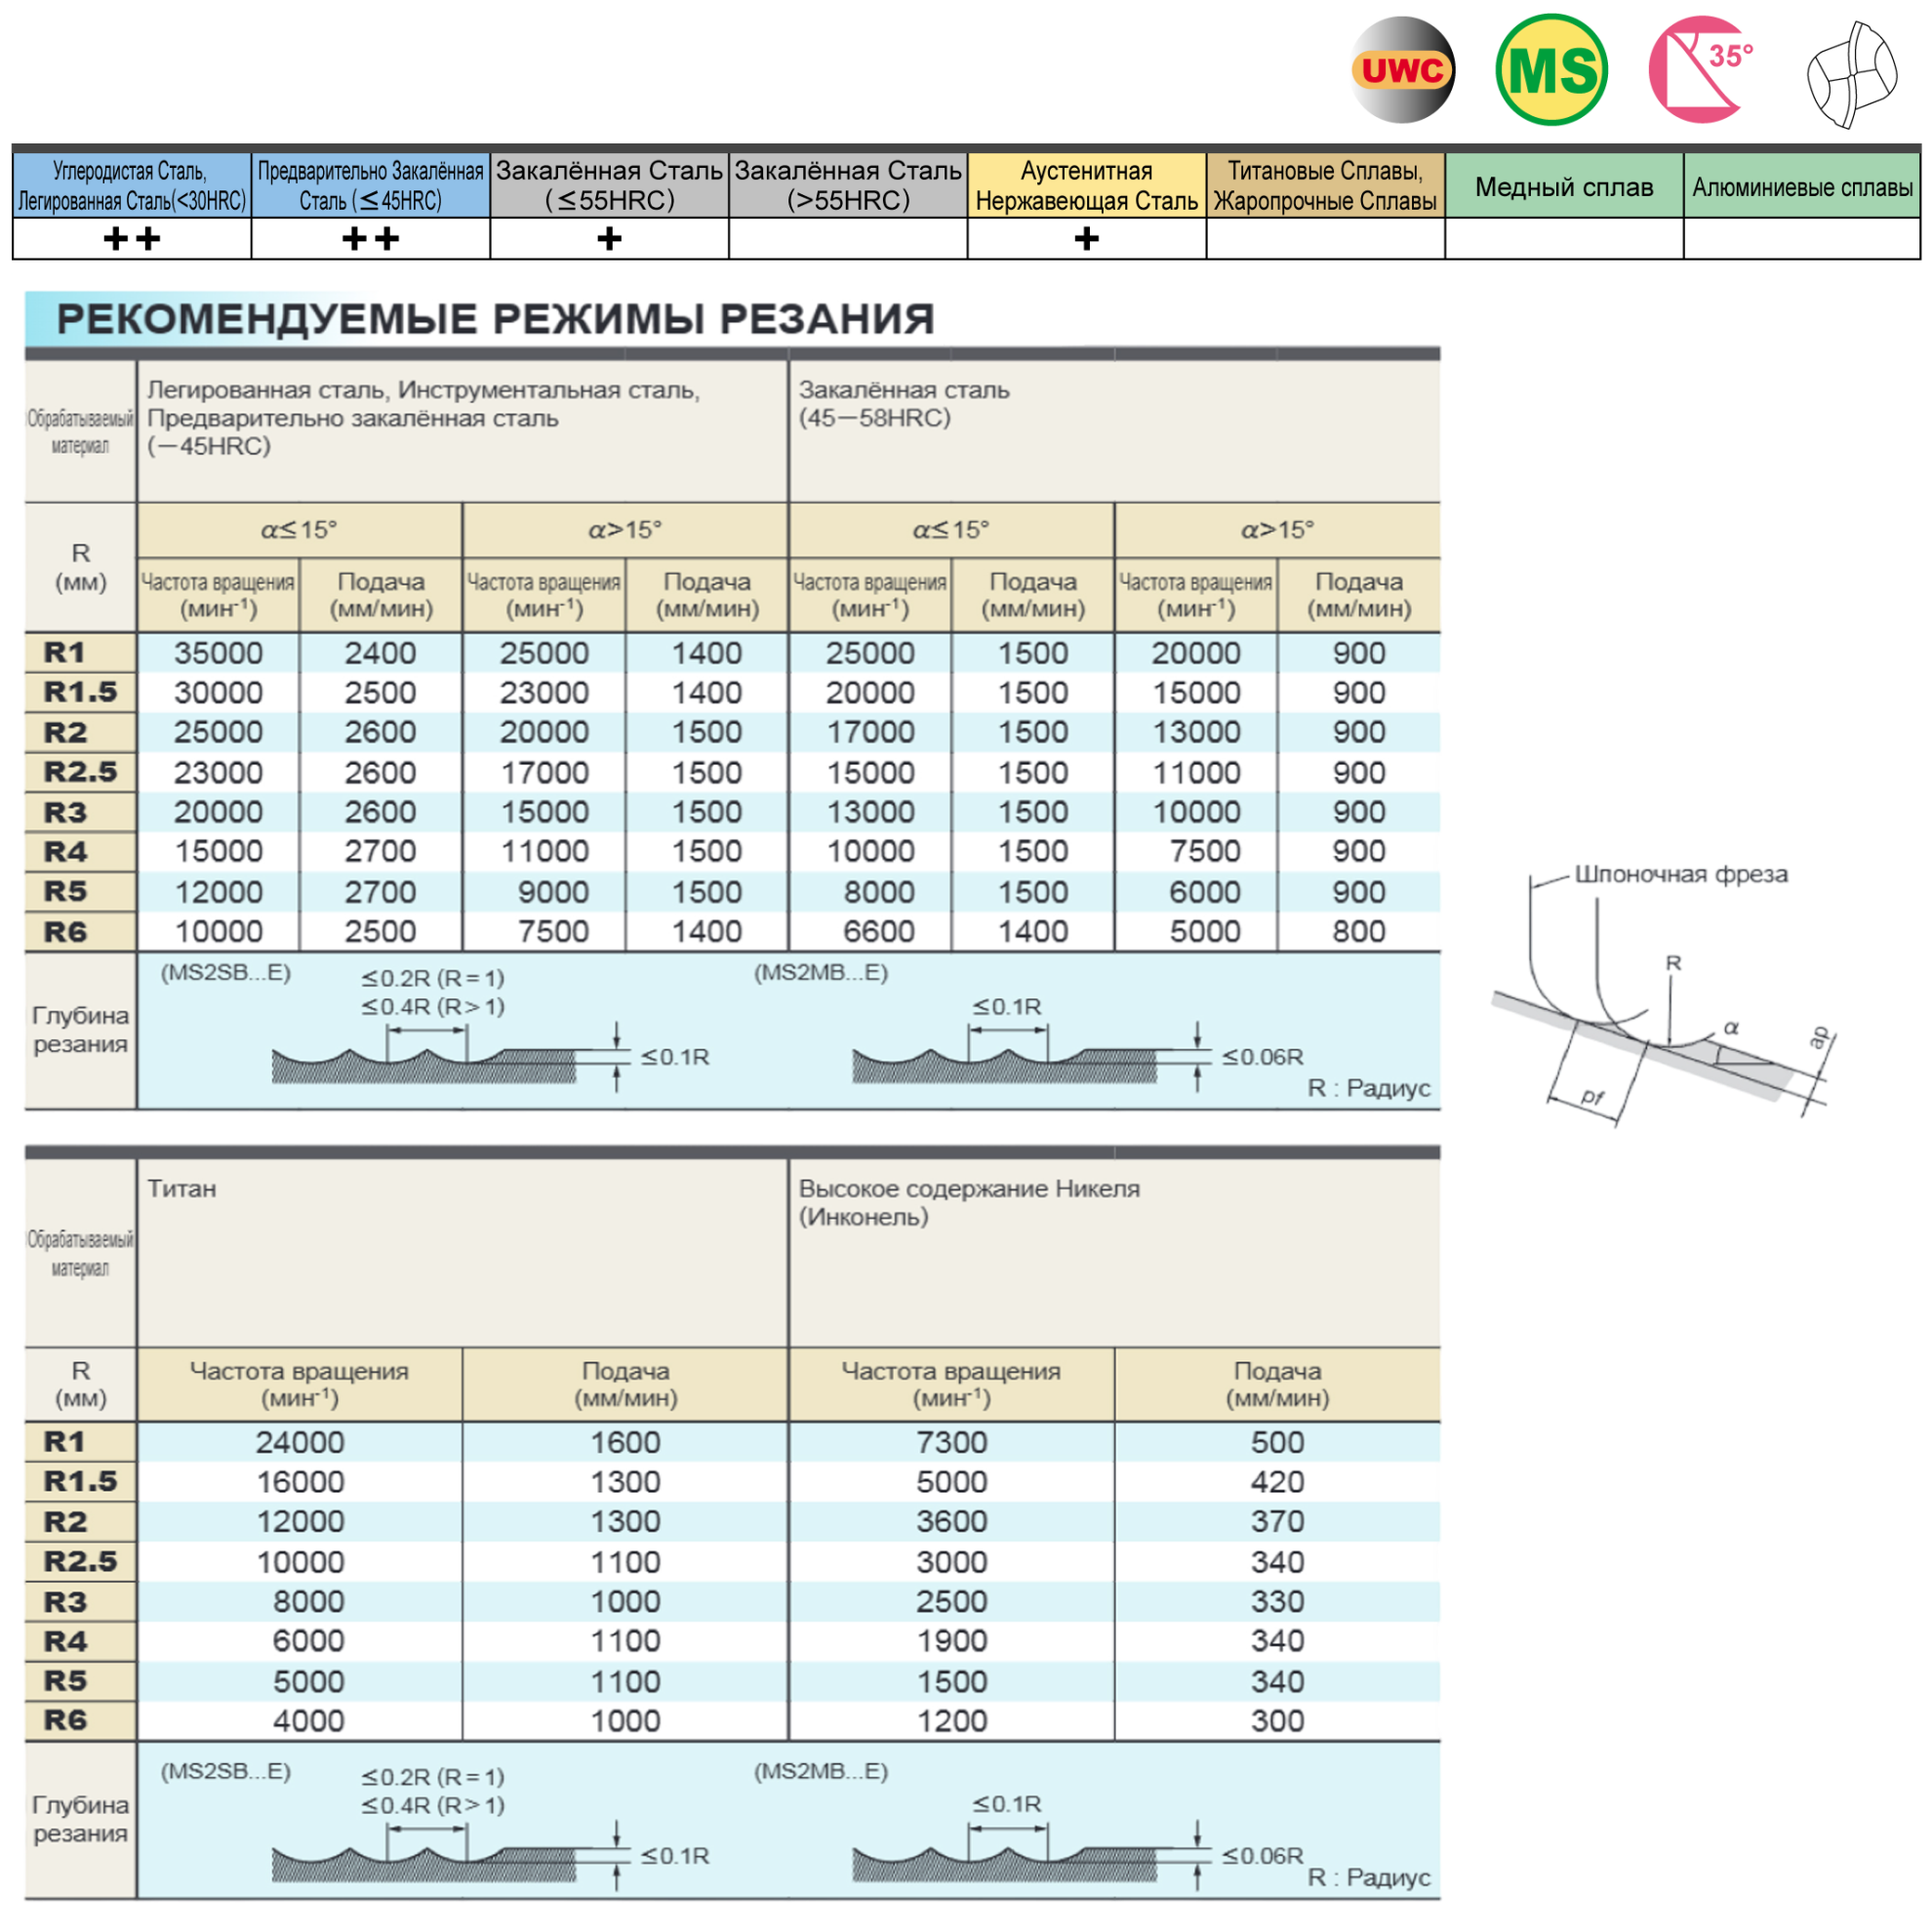Click Аустенитная Нержавеющая Сталь yellow cell
This screenshot has width=1932, height=1932.
(x=1086, y=185)
